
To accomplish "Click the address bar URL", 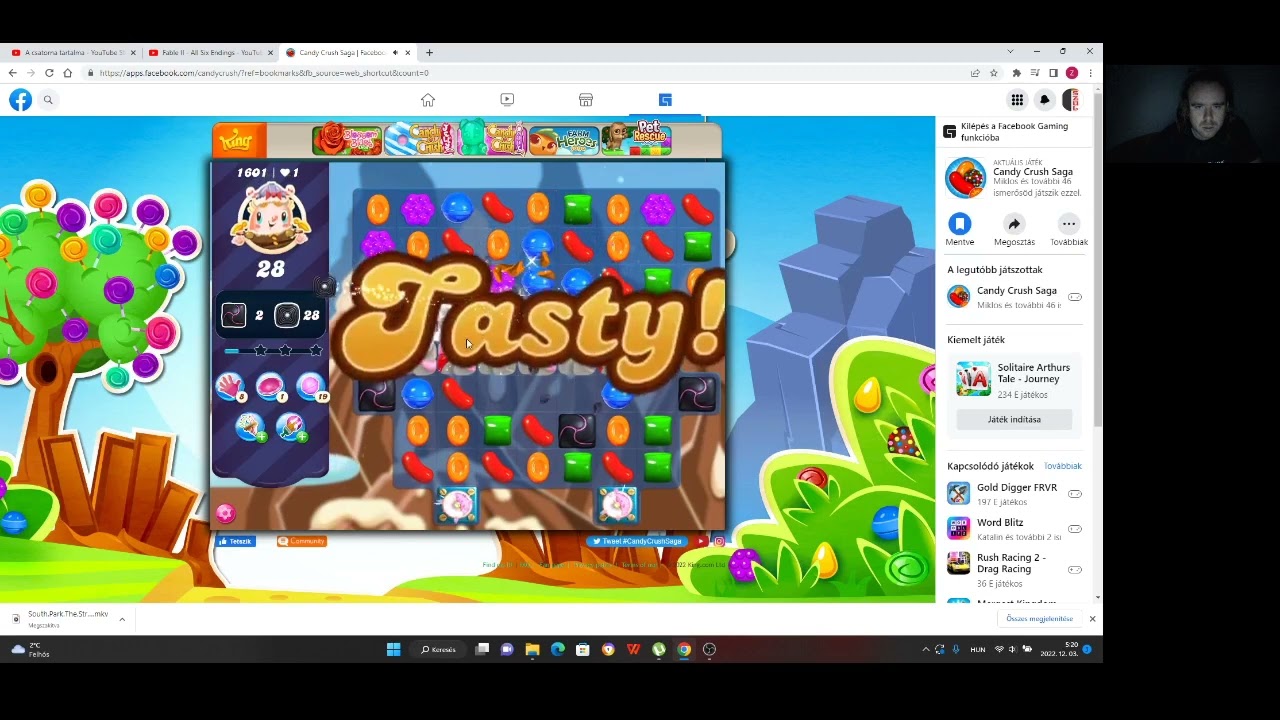I will pyautogui.click(x=264, y=73).
